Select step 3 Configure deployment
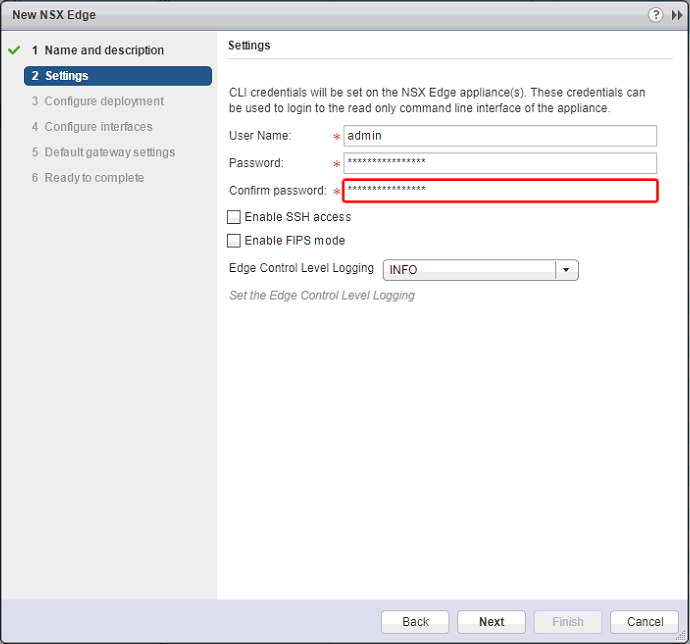 [x=104, y=101]
